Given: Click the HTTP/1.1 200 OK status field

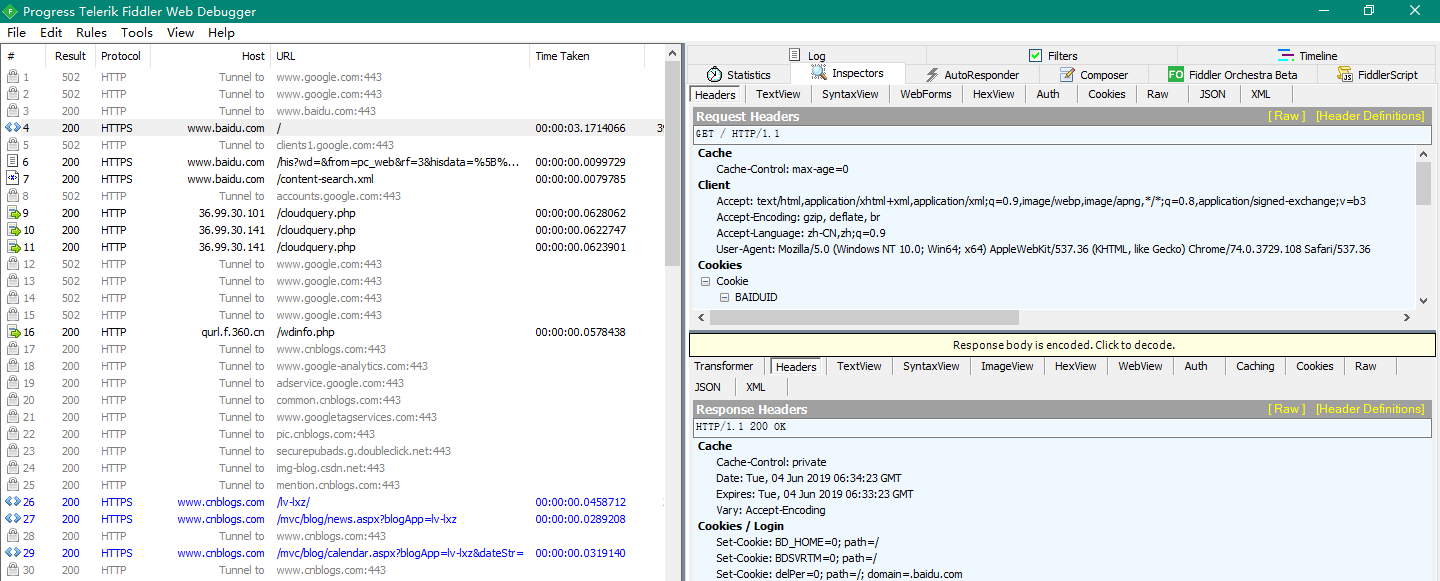Looking at the screenshot, I should click(1063, 427).
